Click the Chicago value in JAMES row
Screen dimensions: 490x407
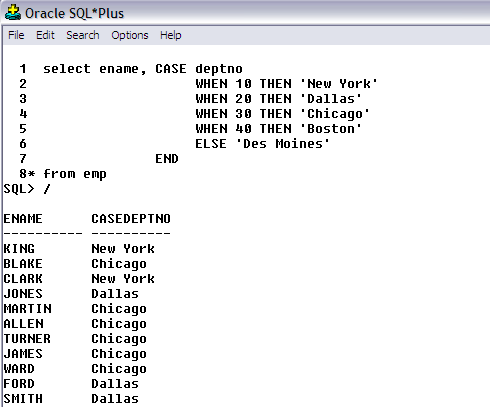pyautogui.click(x=119, y=354)
